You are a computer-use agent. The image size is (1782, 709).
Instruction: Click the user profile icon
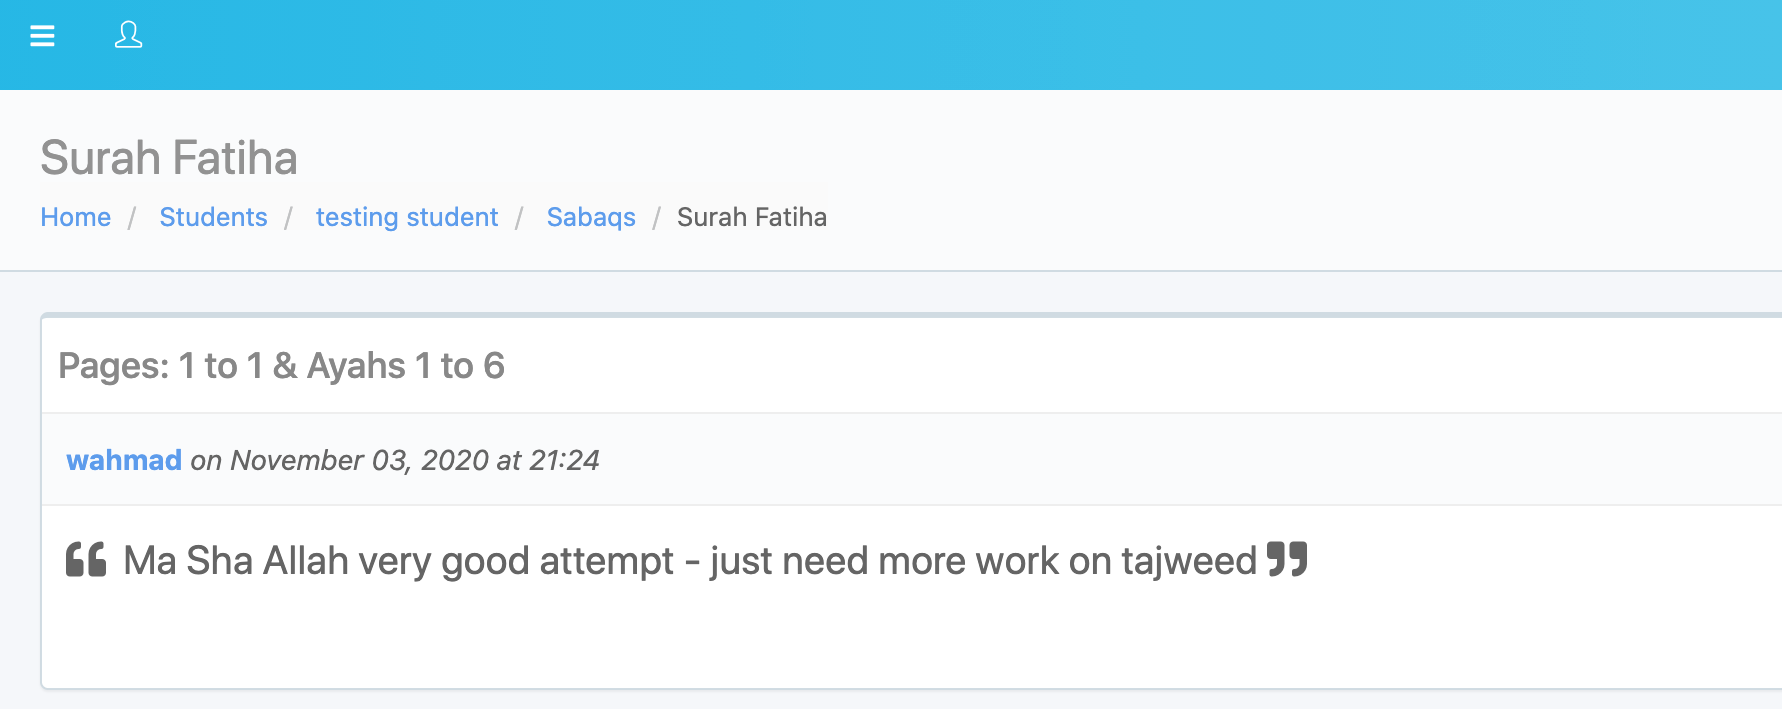tap(128, 36)
